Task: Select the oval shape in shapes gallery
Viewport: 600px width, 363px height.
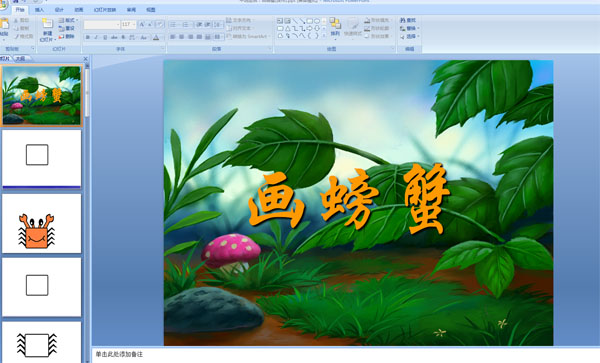Action: click(x=317, y=21)
